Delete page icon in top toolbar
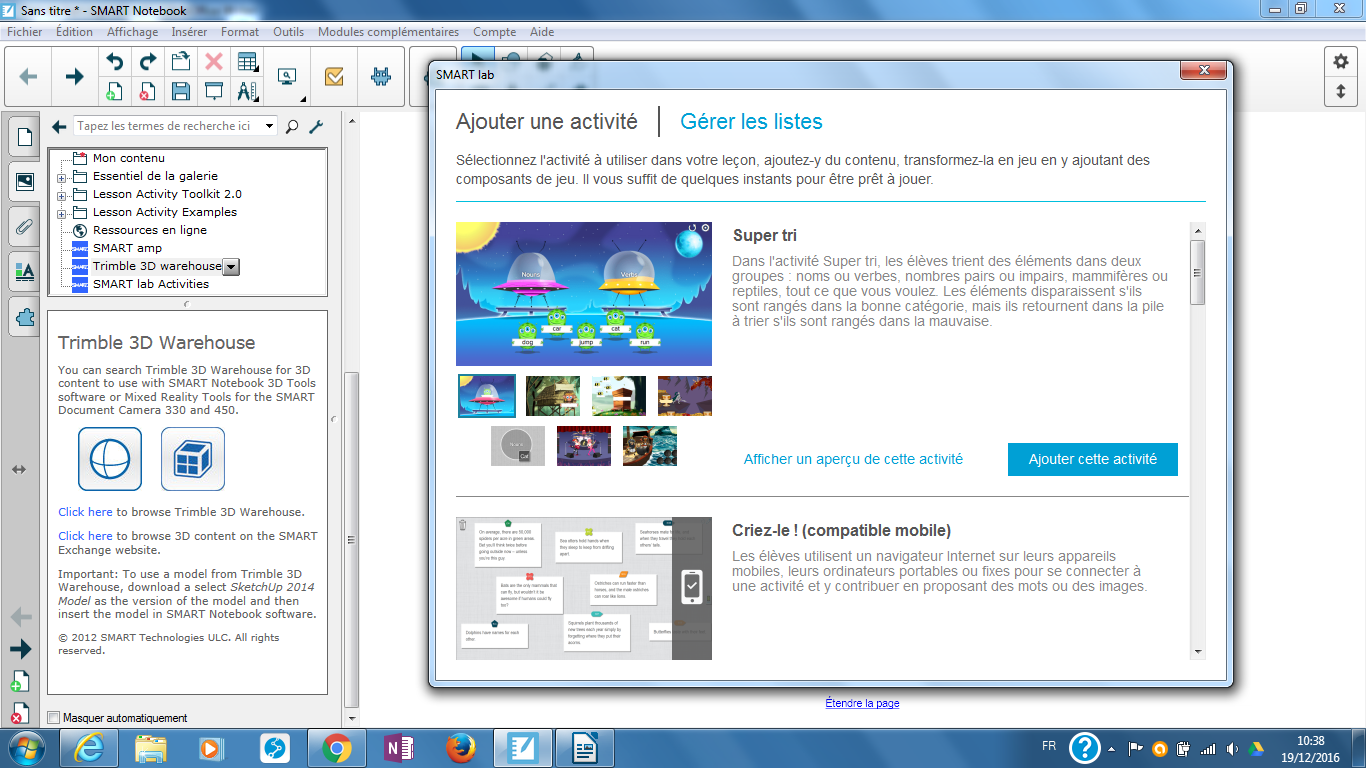The height and width of the screenshot is (768, 1366). tap(147, 92)
